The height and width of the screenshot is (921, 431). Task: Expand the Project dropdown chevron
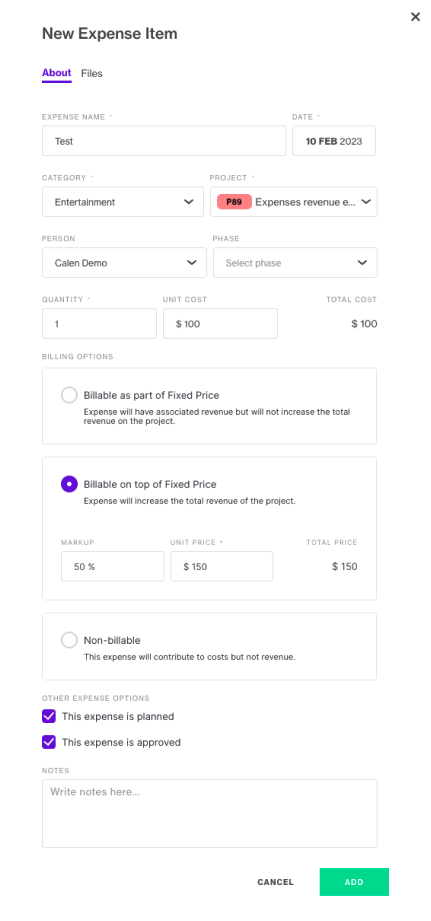[x=366, y=202]
